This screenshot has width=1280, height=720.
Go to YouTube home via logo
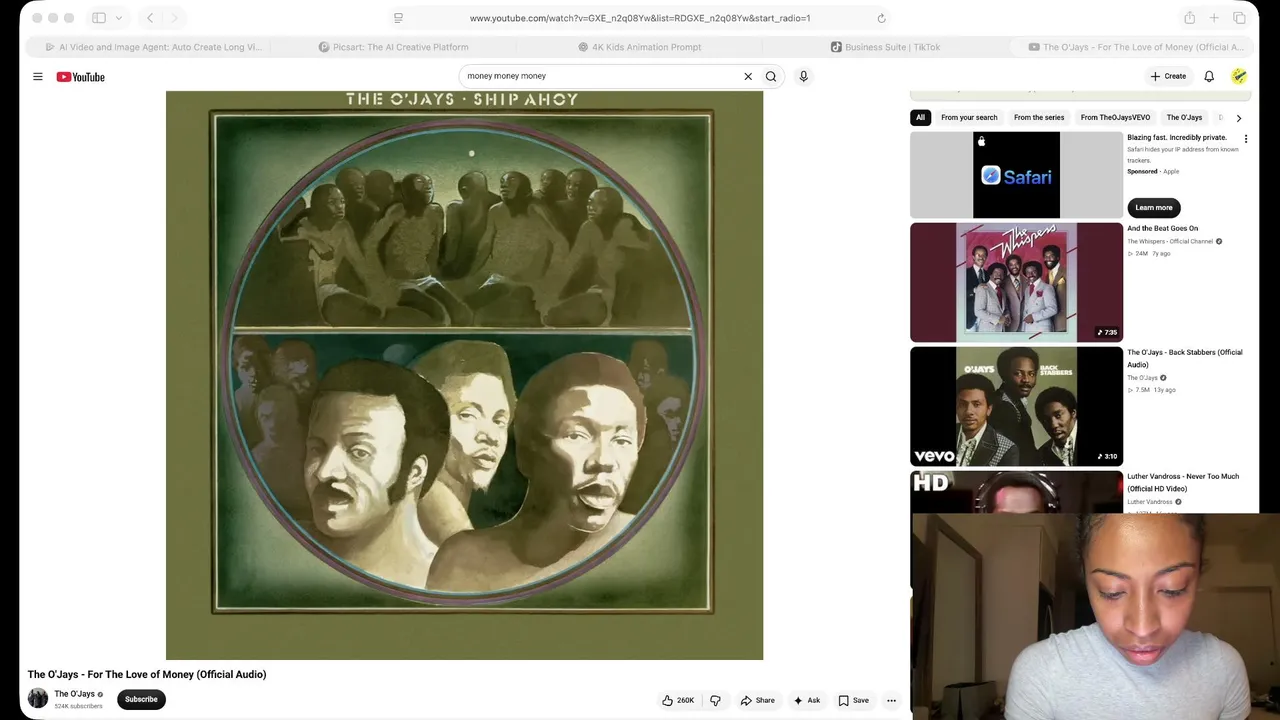coord(80,77)
